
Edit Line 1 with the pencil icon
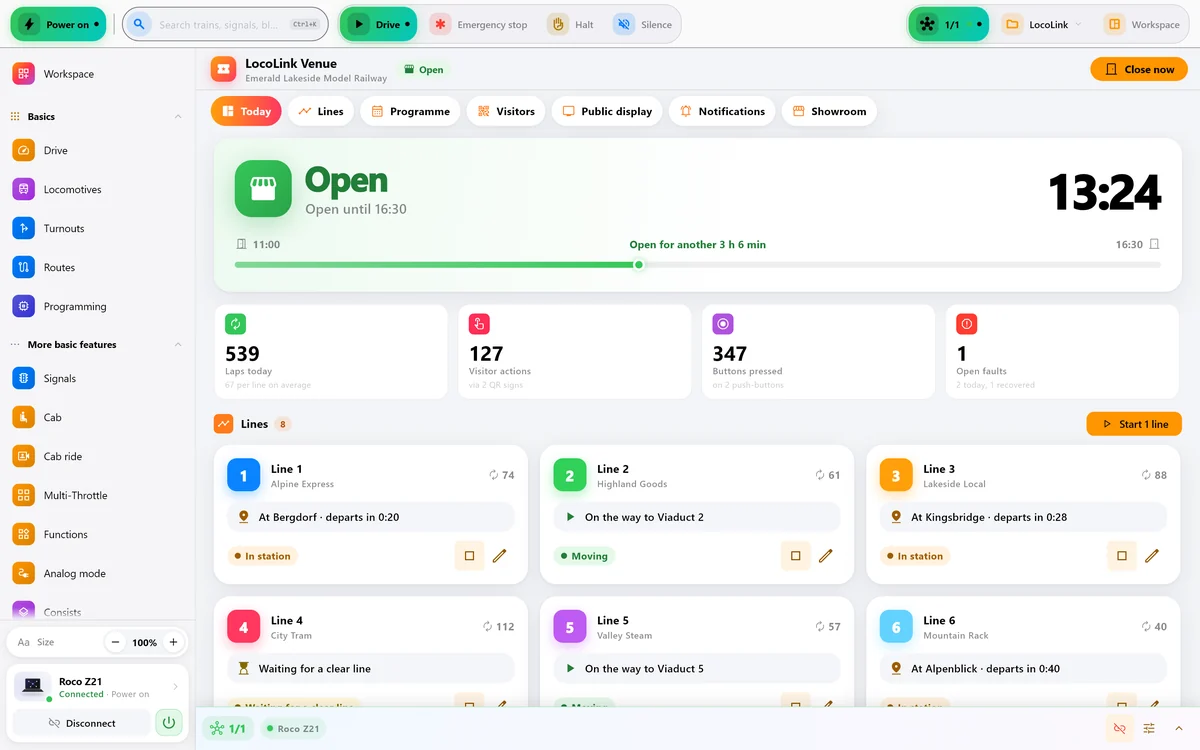[x=500, y=556]
